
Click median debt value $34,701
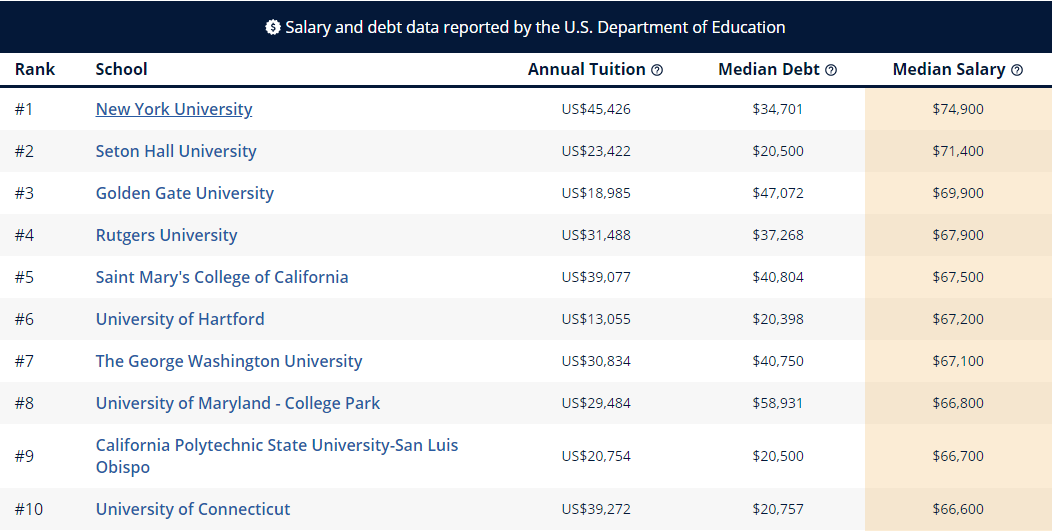click(x=778, y=109)
